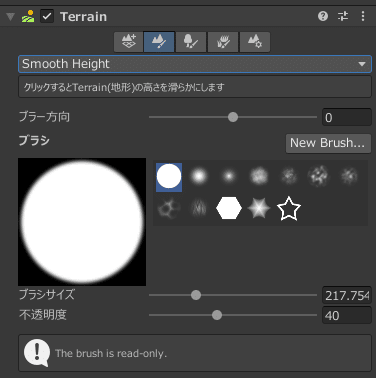Click the ブラシ section heading

[34, 140]
